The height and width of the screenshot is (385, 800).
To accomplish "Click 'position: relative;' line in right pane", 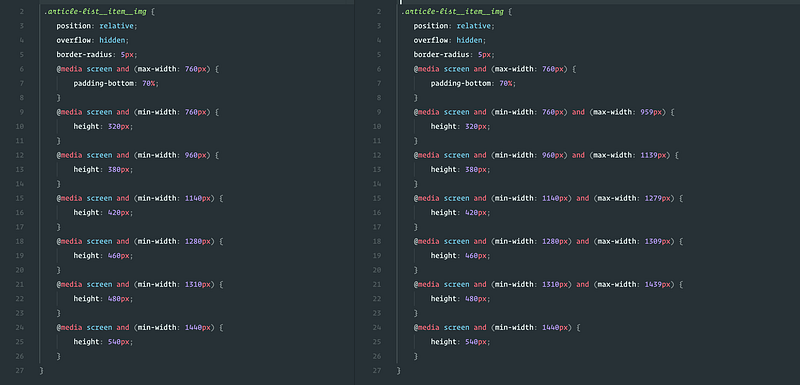I will pyautogui.click(x=454, y=26).
